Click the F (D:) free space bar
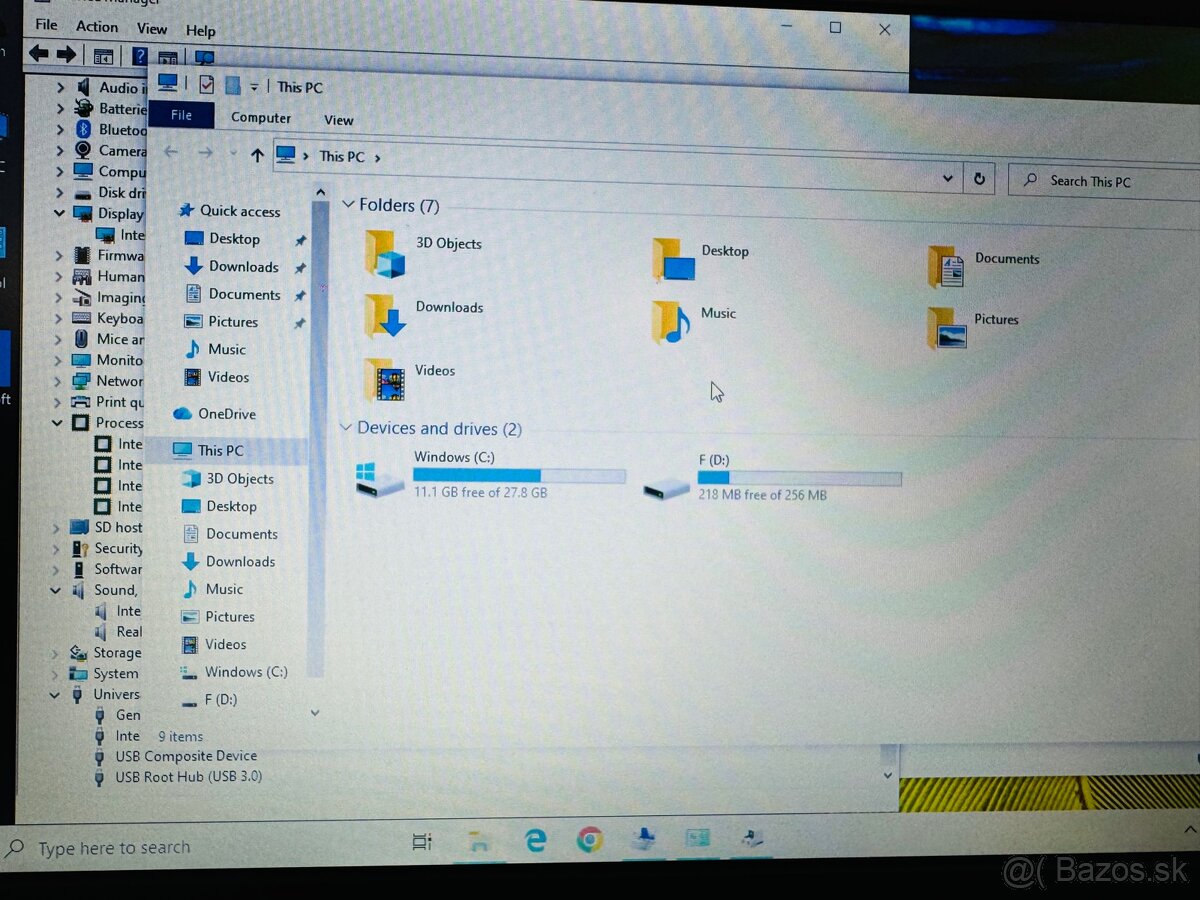Image resolution: width=1200 pixels, height=900 pixels. 799,479
